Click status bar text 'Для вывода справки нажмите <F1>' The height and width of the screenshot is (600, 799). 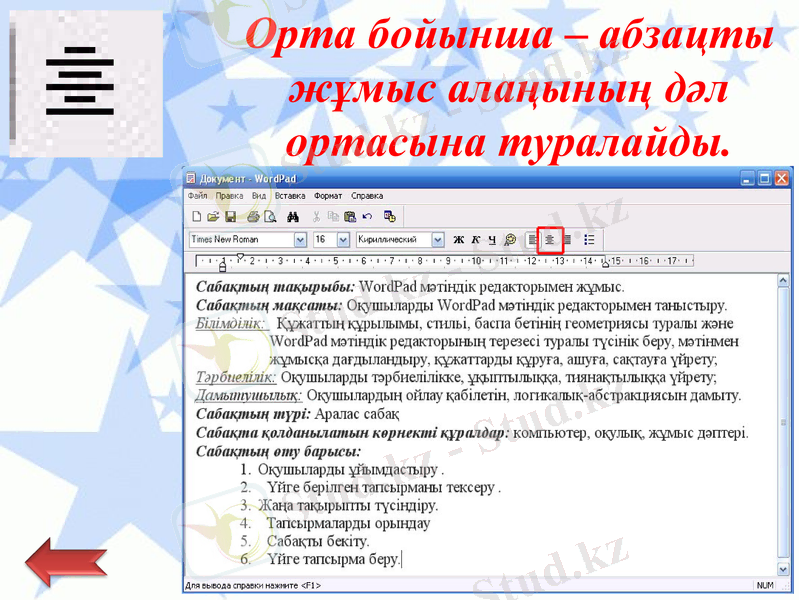[x=253, y=586]
